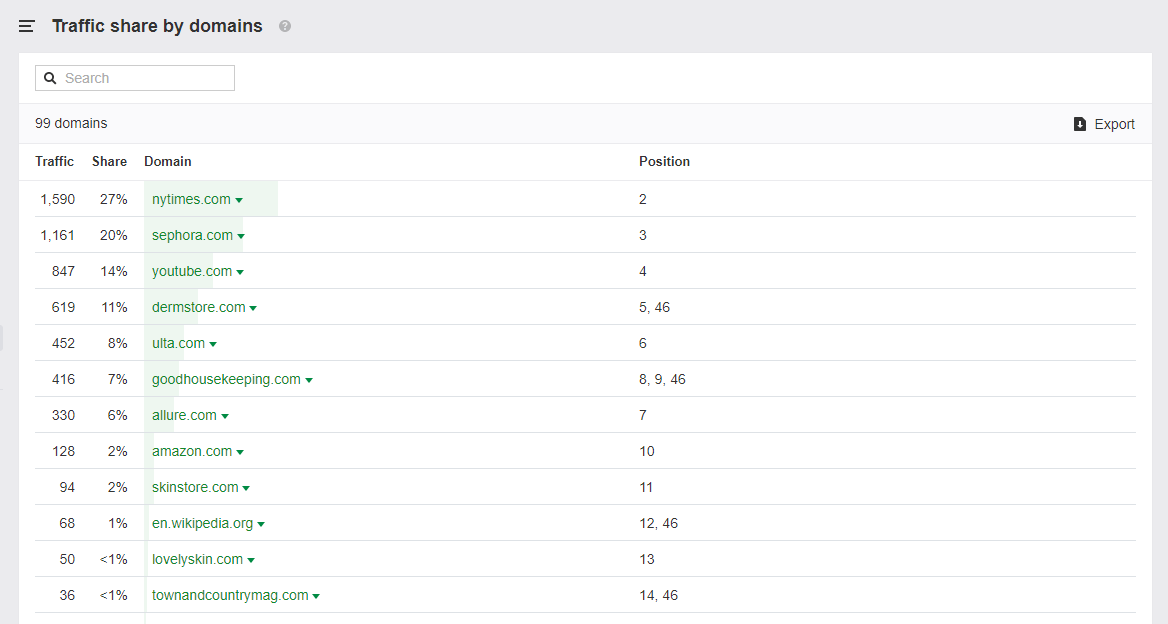
Task: Click position '14, 46' for townandcountrymag.com
Action: (658, 595)
